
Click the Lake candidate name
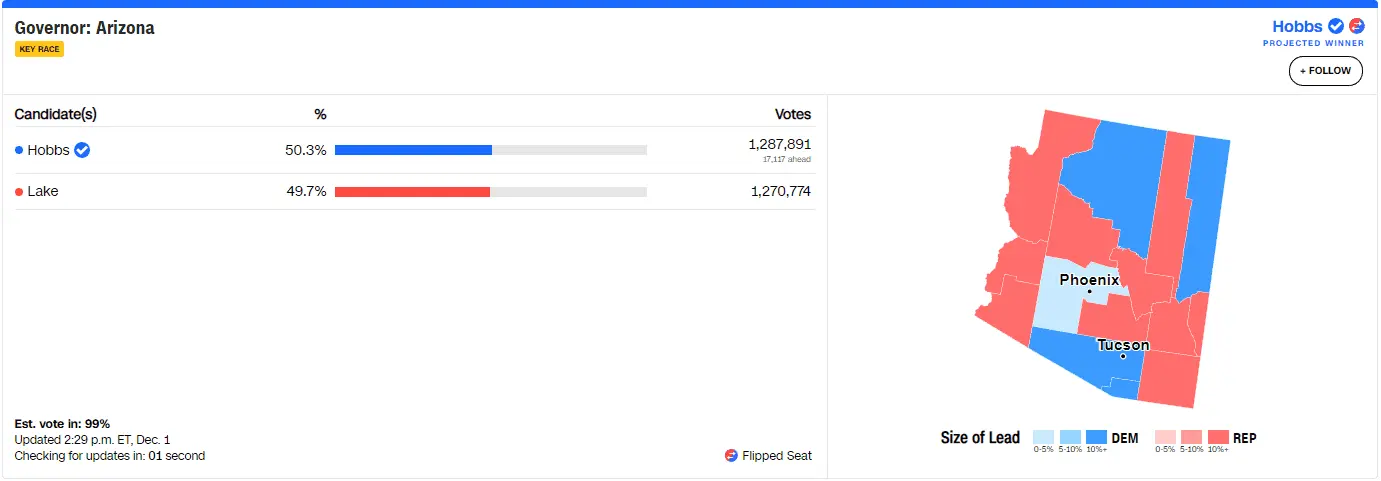[43, 191]
